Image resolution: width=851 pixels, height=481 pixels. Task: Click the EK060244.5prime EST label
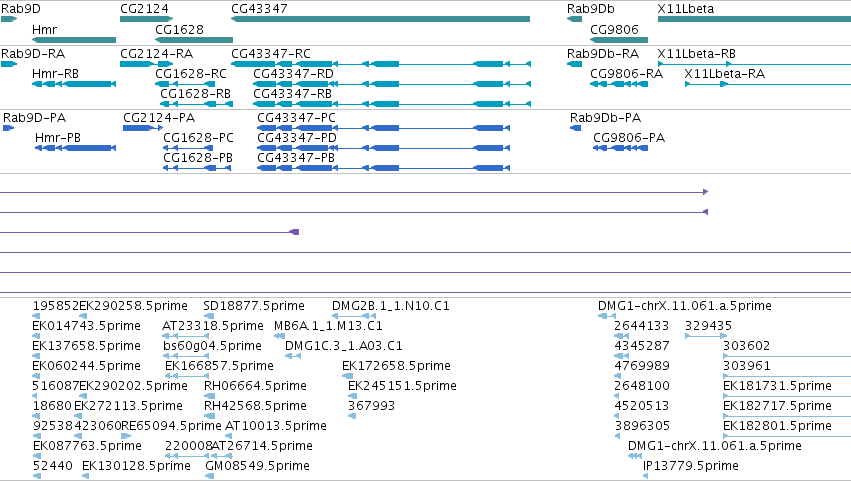pyautogui.click(x=86, y=366)
